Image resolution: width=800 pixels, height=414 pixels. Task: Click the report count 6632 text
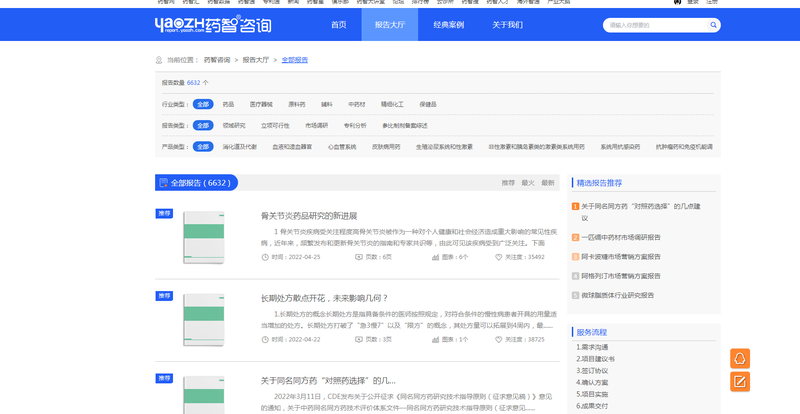[193, 83]
